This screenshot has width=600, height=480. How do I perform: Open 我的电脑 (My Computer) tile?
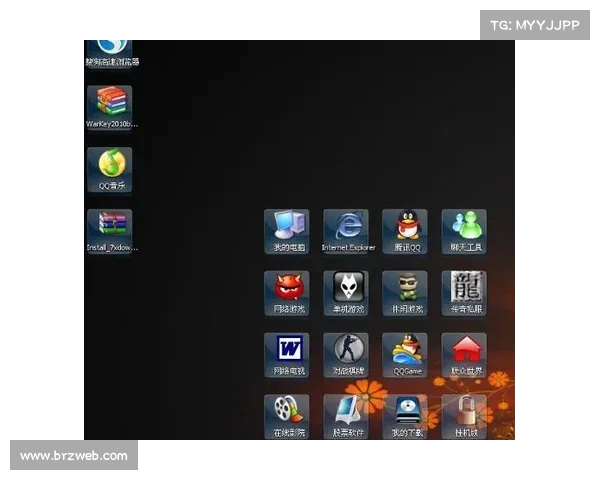click(287, 231)
